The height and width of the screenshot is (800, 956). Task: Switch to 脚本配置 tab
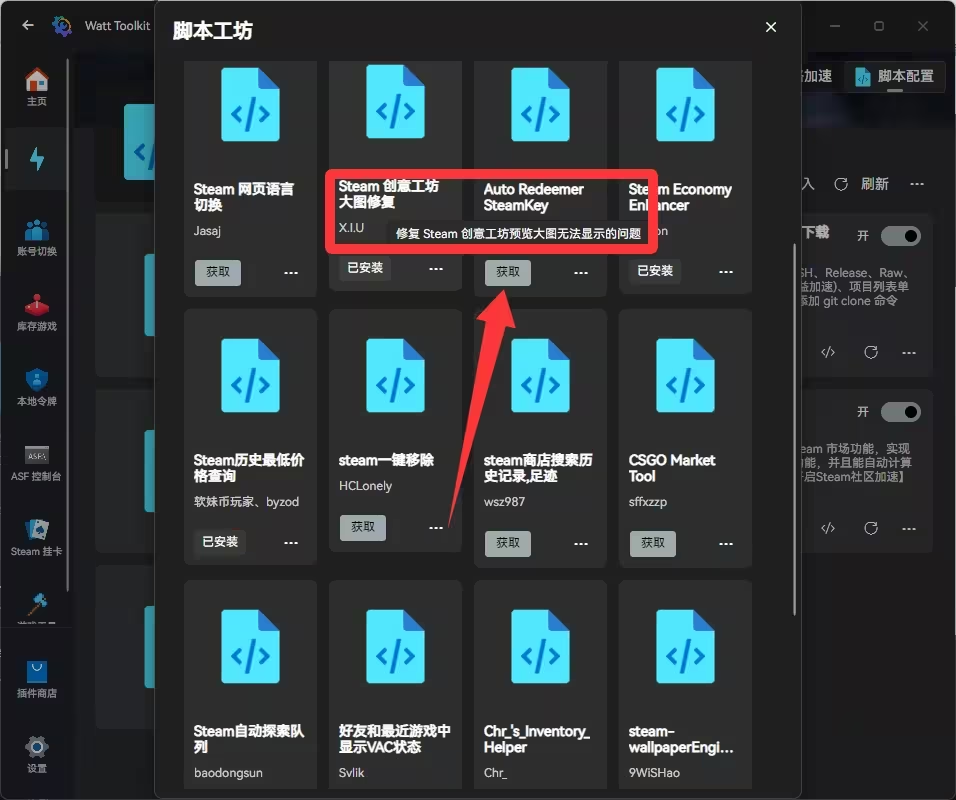click(x=894, y=76)
